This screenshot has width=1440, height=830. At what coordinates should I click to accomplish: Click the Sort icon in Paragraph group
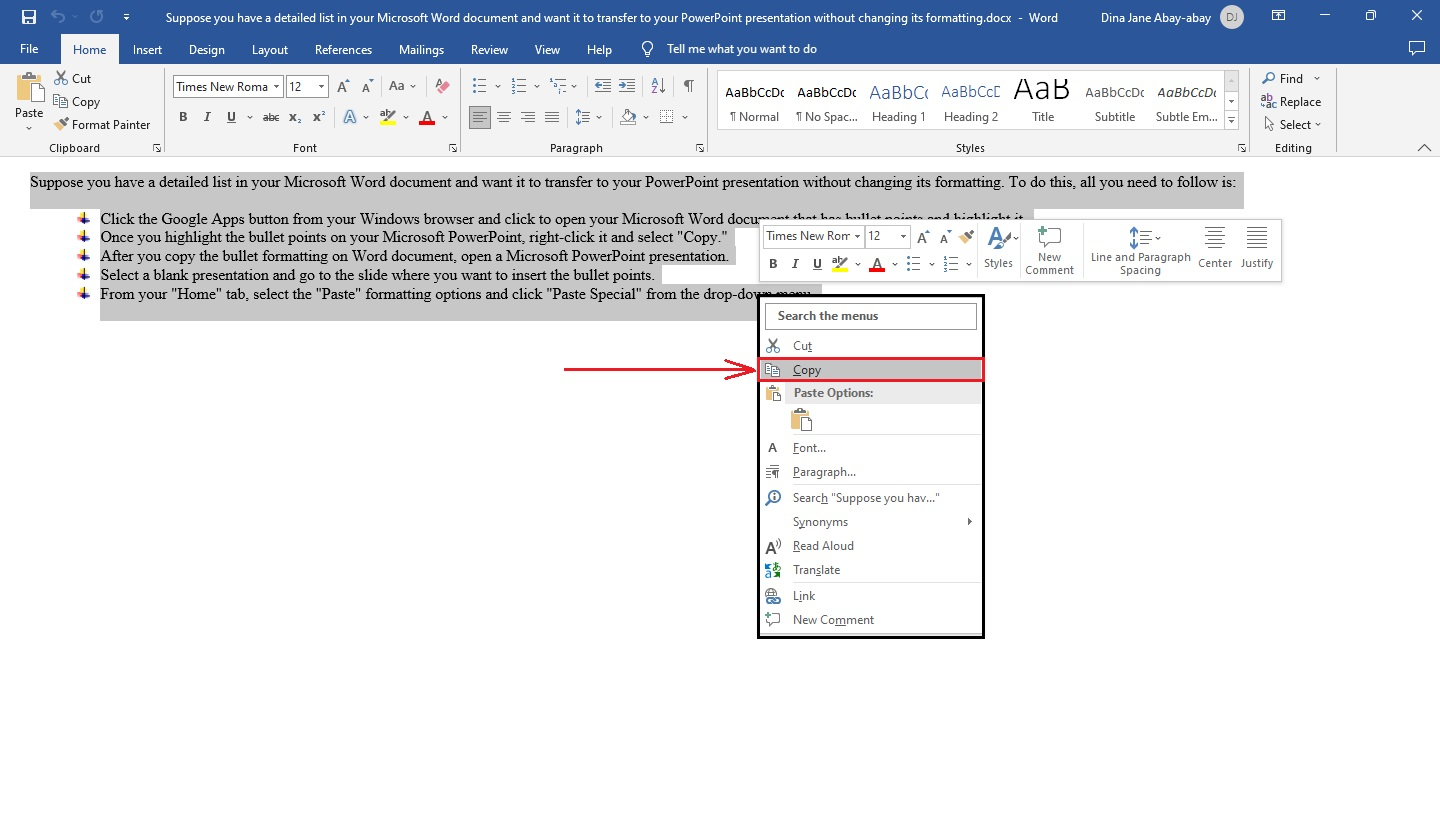(657, 86)
